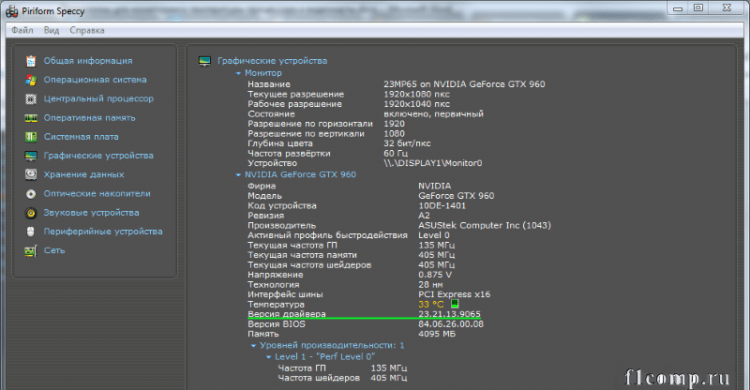Open the Вид menu
Screen dimensions: 750x390
51,30
